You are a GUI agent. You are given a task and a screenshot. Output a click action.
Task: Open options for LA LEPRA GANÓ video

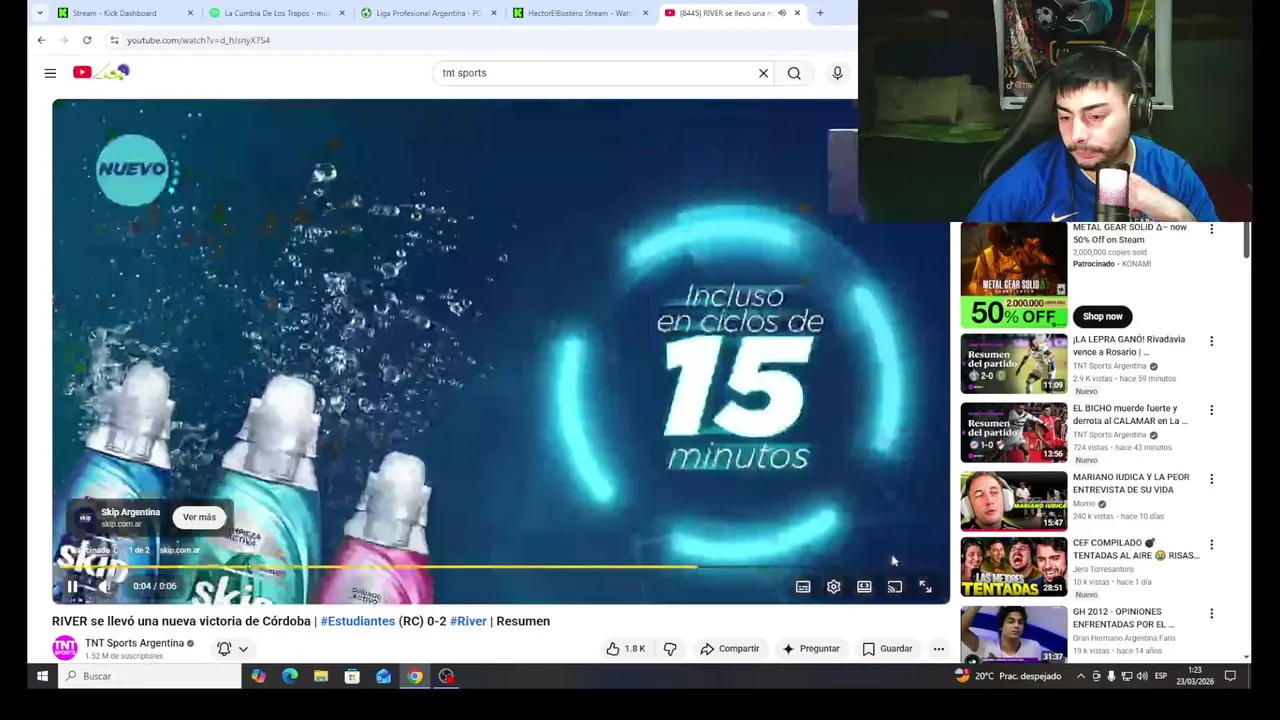click(1211, 341)
